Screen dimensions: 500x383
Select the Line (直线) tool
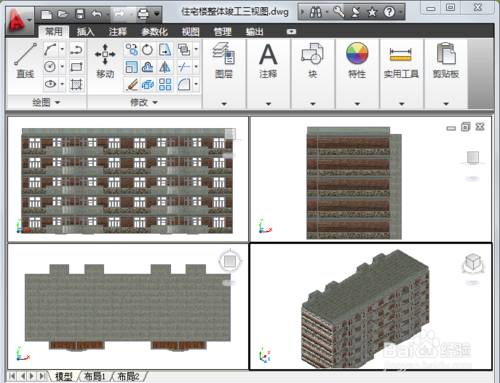25,60
